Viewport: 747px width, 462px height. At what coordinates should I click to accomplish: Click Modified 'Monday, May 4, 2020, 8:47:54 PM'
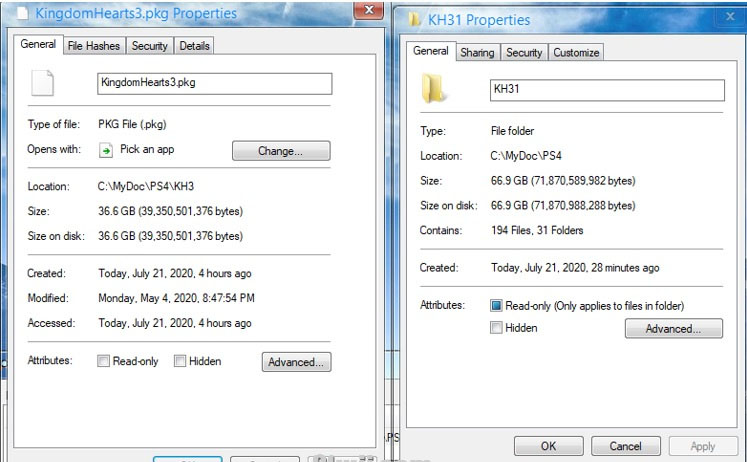click(x=176, y=298)
